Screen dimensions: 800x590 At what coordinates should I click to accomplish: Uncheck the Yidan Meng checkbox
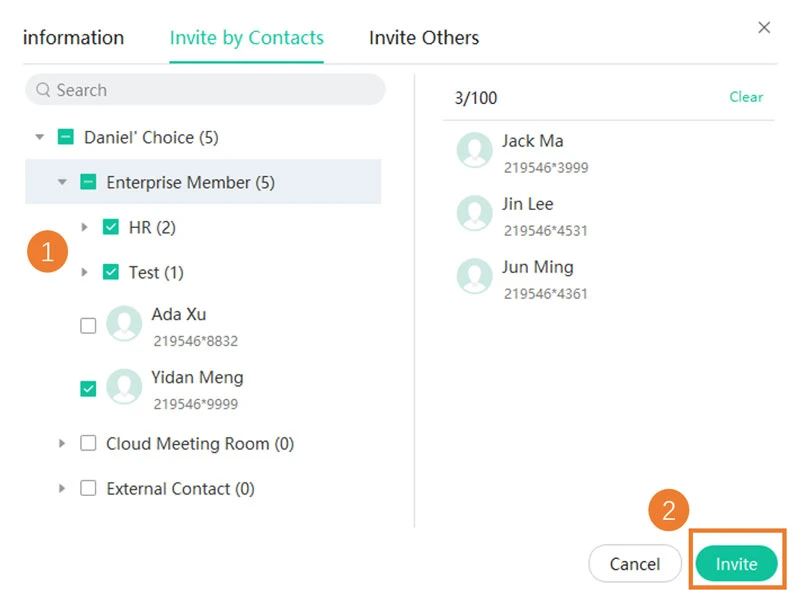tap(88, 388)
